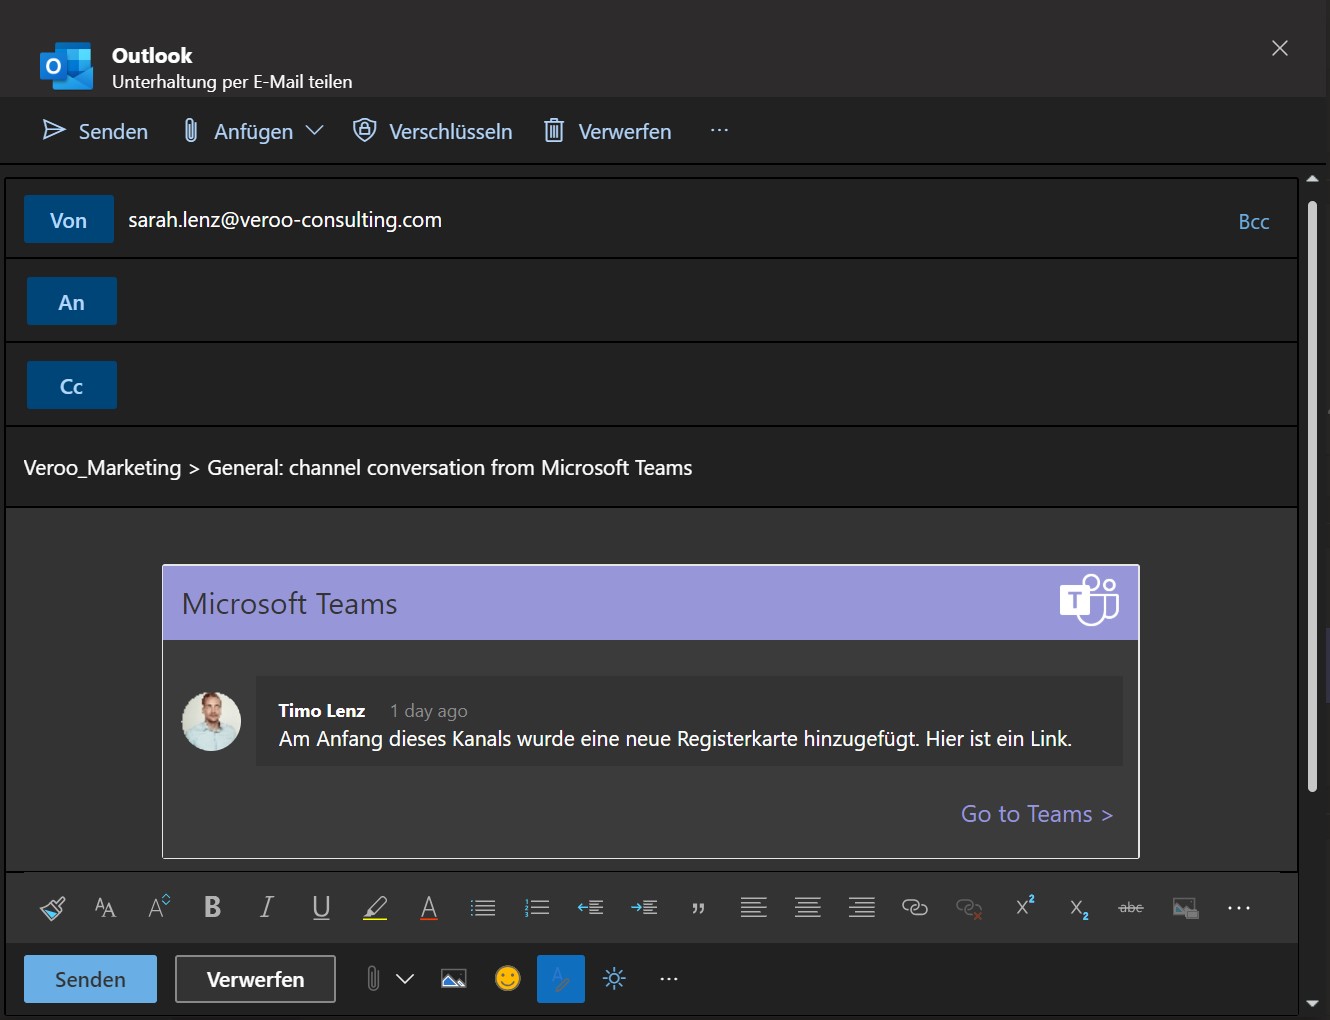Click Verschlüsseln in the top toolbar
Image resolution: width=1330 pixels, height=1020 pixels.
[x=432, y=131]
